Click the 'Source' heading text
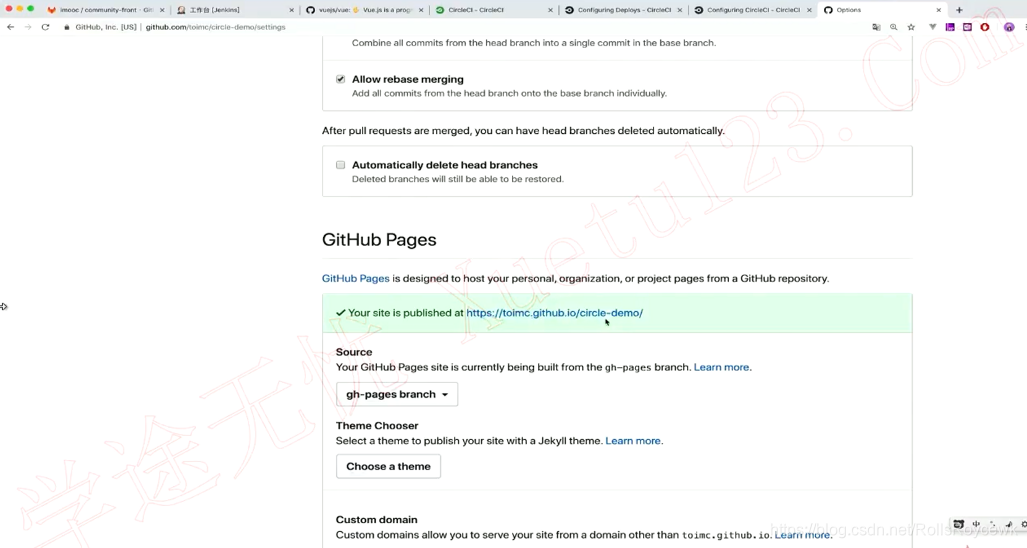 (354, 352)
